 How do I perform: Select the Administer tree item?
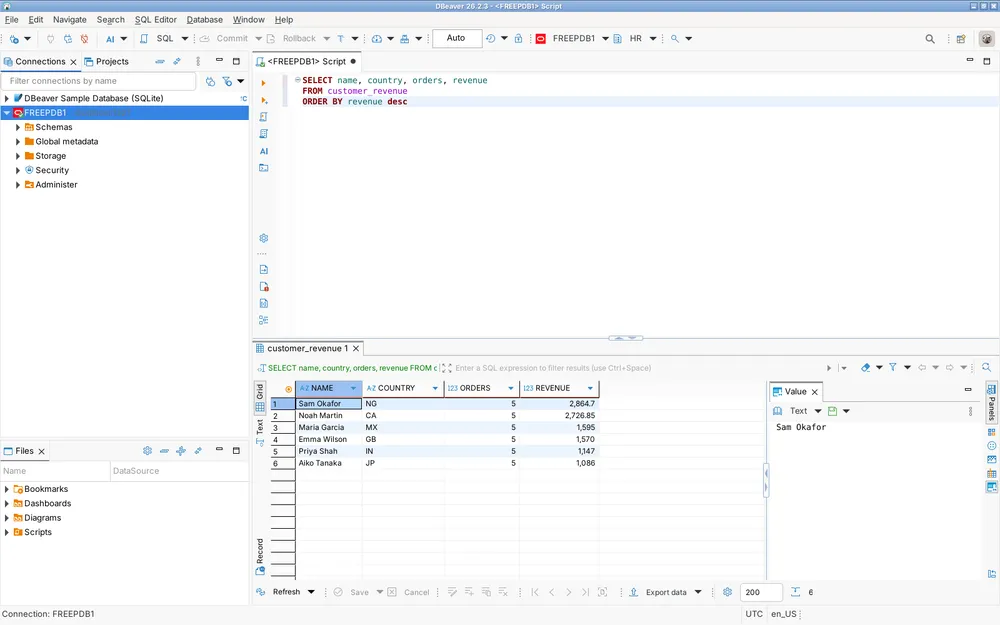(56, 185)
